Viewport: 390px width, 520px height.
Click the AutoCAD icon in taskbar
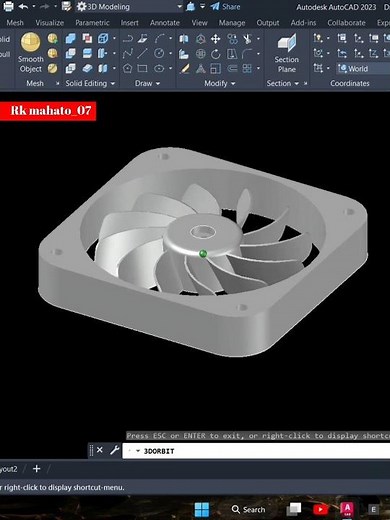[x=347, y=509]
